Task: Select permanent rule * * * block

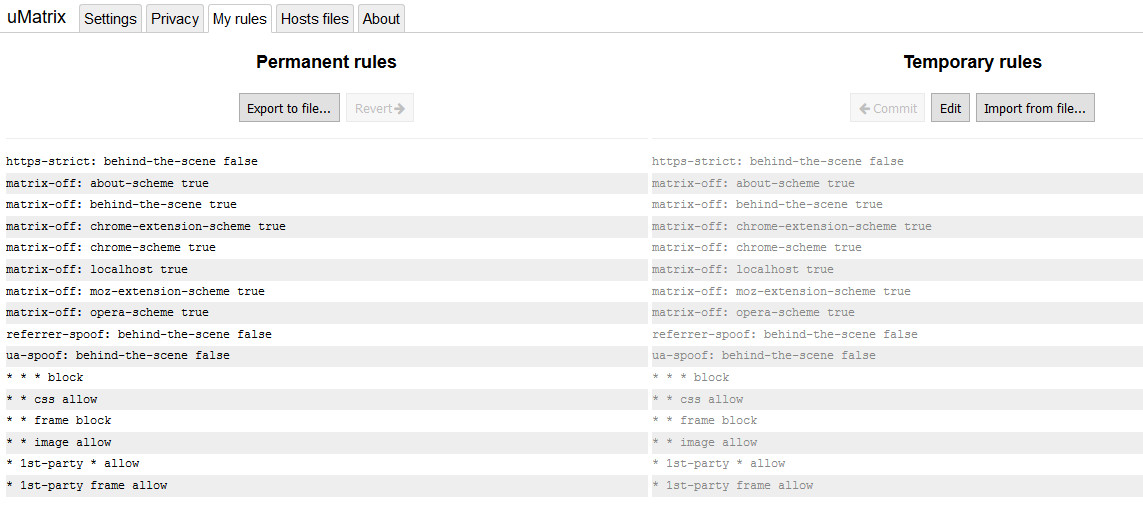Action: [x=45, y=377]
